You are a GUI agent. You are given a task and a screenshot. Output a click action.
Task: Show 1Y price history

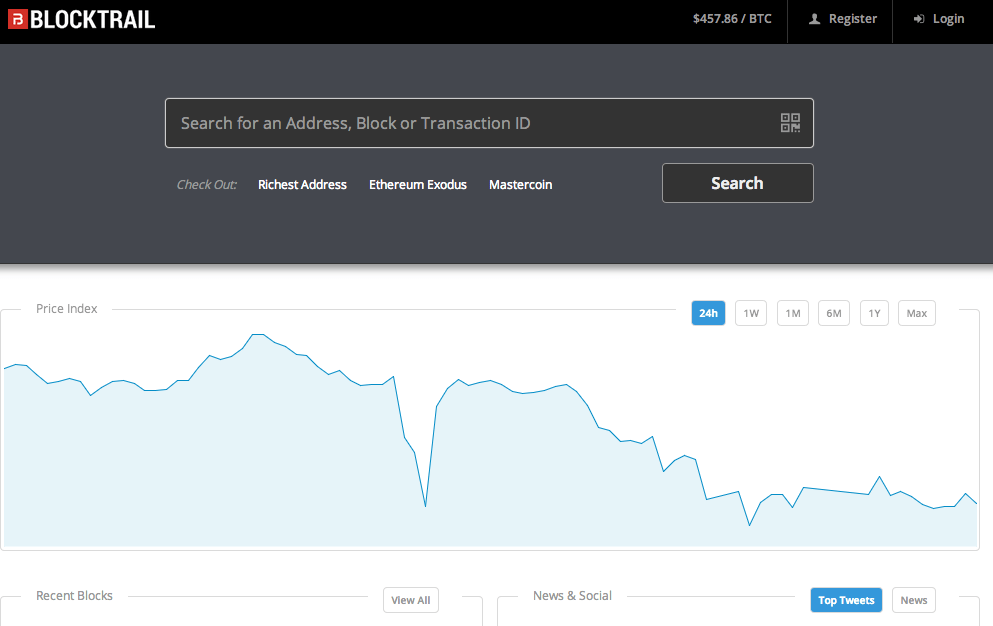tap(874, 313)
